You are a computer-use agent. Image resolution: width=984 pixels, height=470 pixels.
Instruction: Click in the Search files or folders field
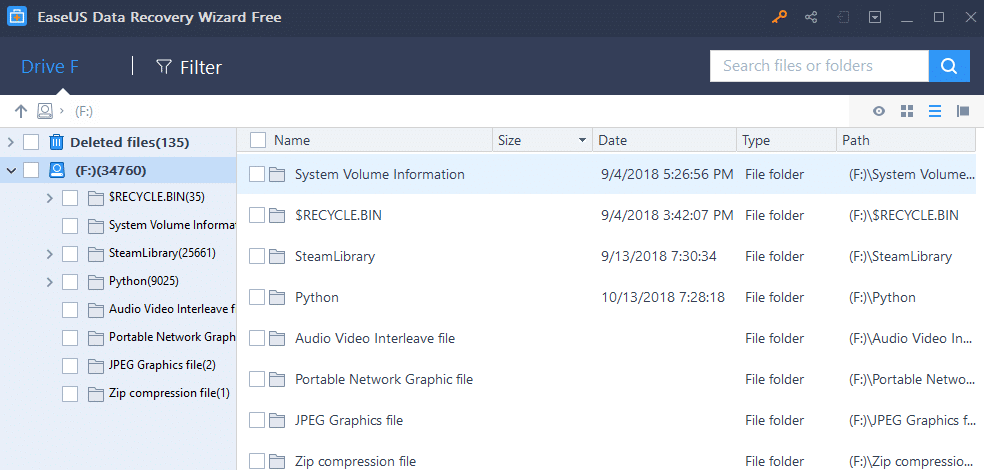pyautogui.click(x=819, y=65)
